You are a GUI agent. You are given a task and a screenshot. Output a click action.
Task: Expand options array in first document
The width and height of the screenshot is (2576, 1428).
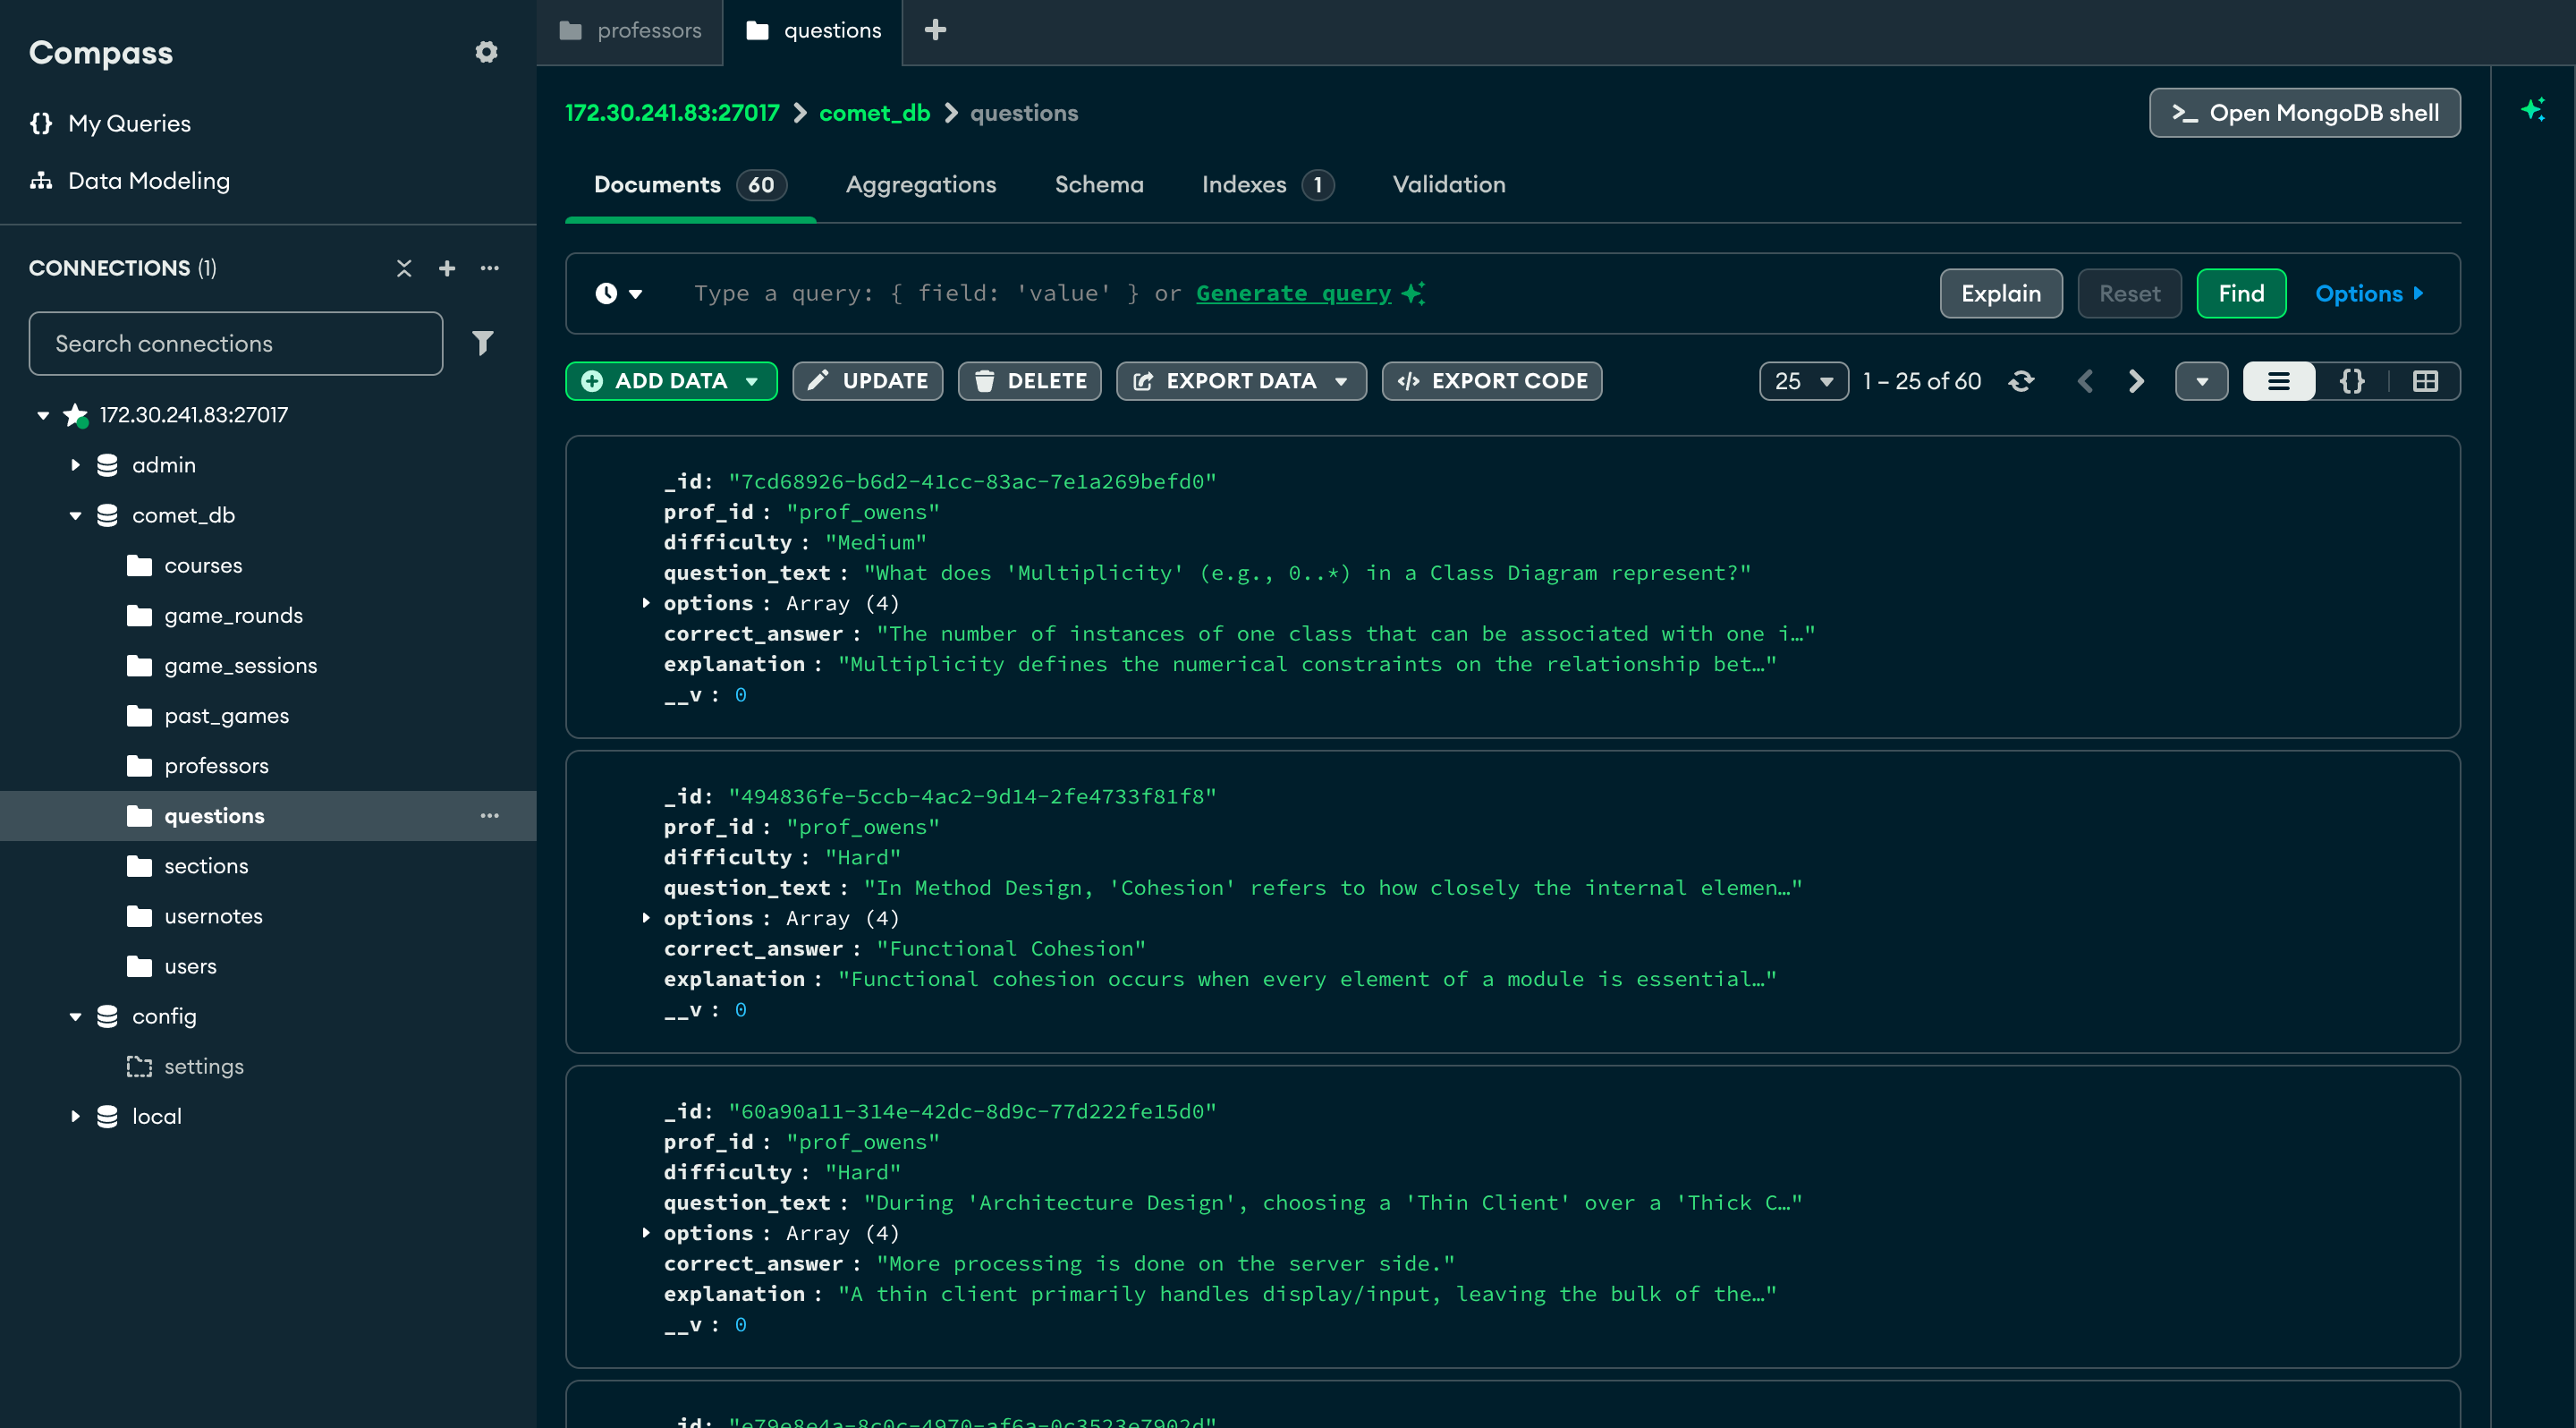point(646,603)
